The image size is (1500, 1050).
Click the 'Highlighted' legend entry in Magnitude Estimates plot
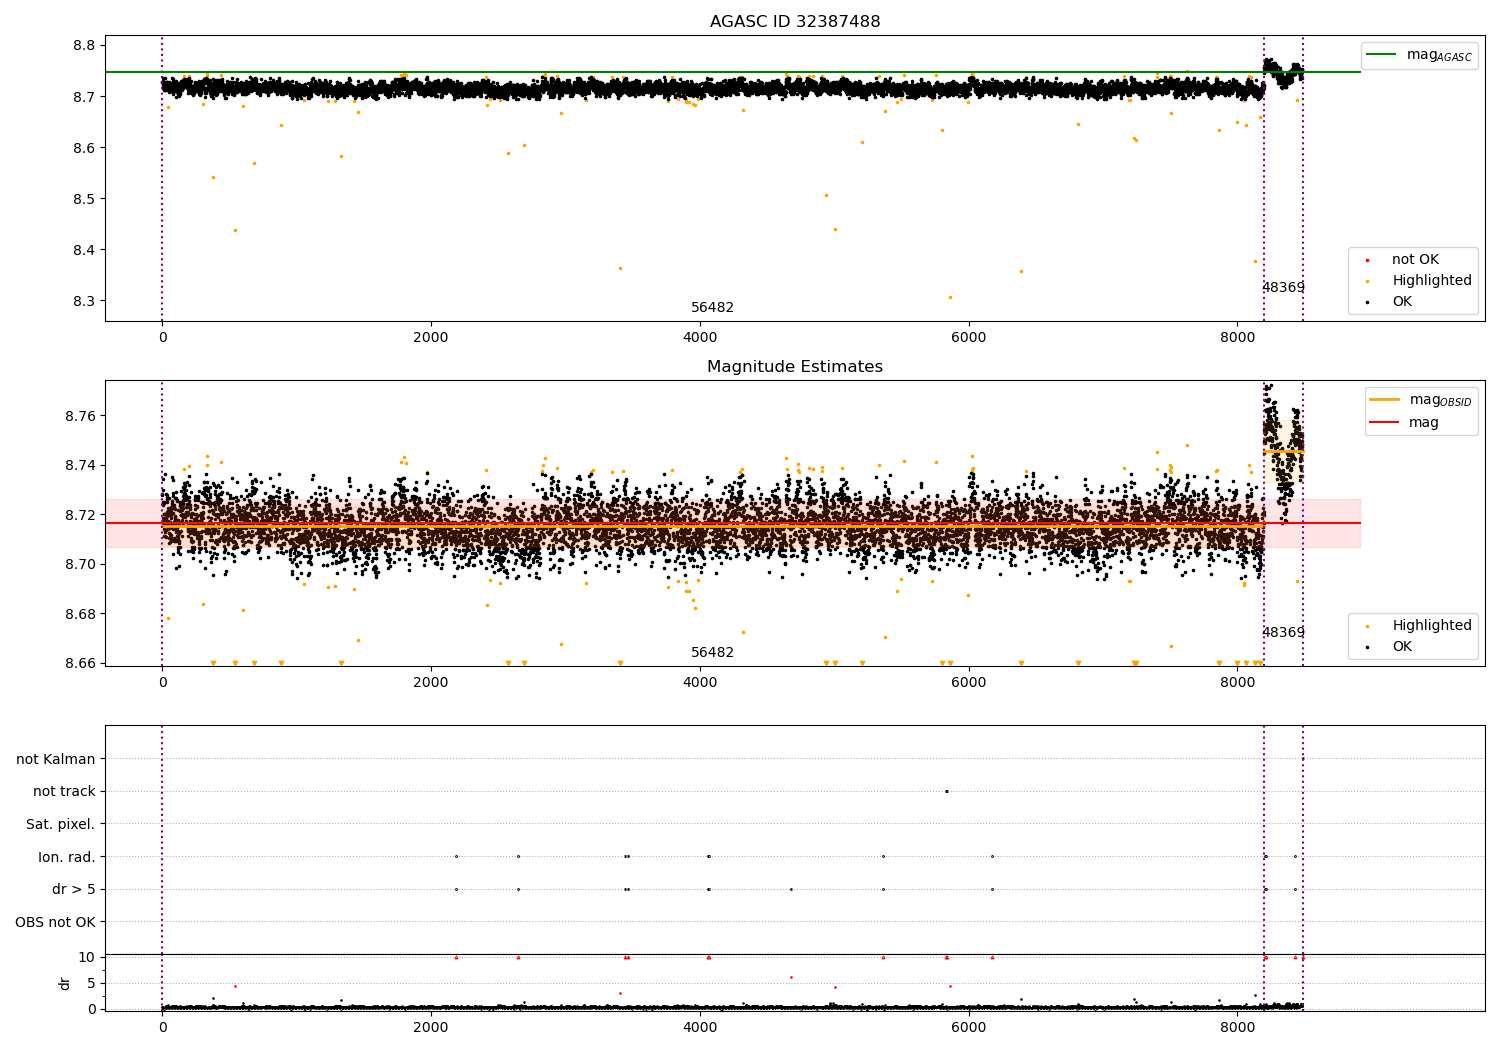click(x=1431, y=626)
